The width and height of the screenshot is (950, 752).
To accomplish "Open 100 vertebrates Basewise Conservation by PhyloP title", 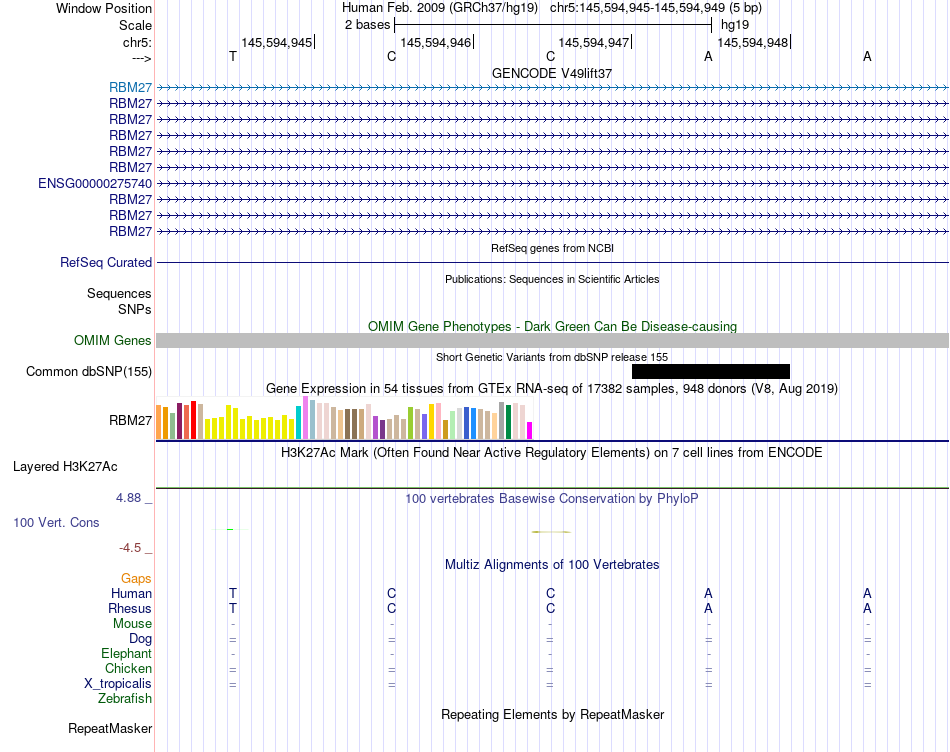I will (552, 499).
